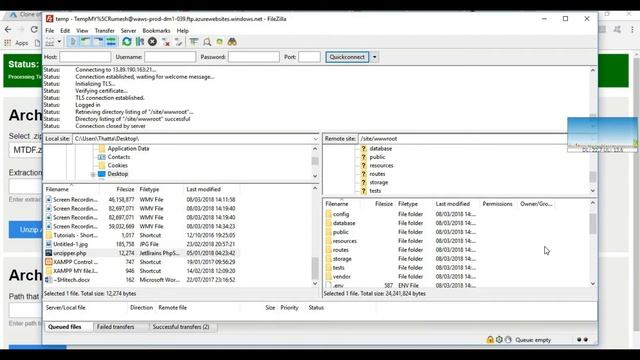Focus the Password input field
640x360 pixels.
[253, 57]
